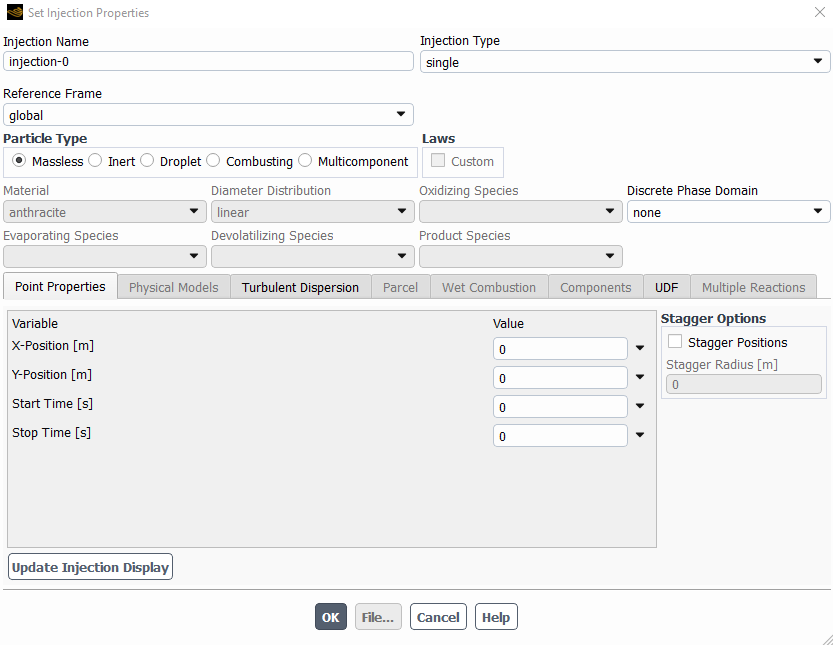The height and width of the screenshot is (645, 833).
Task: Expand the Reference Frame dropdown
Action: click(x=208, y=115)
